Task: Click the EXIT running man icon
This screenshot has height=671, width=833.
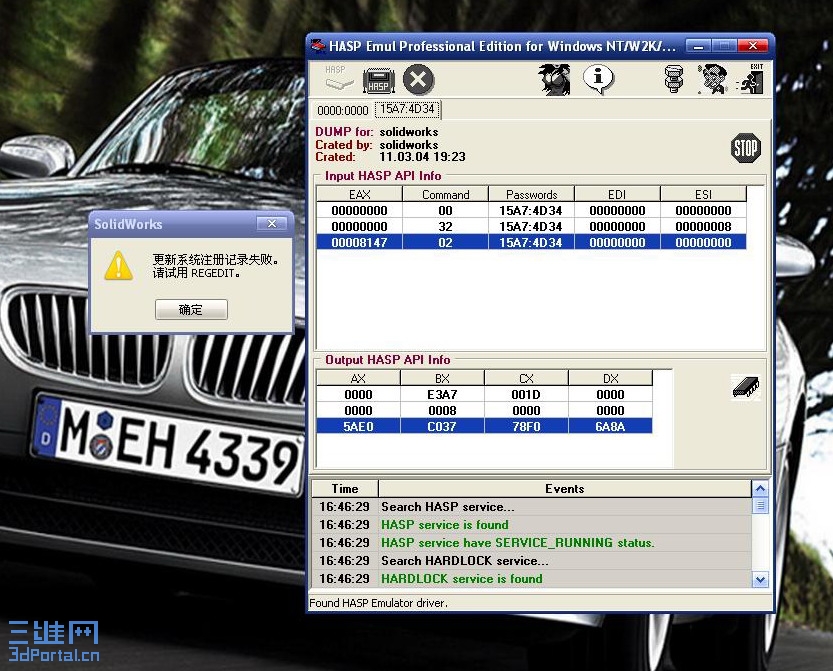Action: (x=751, y=79)
